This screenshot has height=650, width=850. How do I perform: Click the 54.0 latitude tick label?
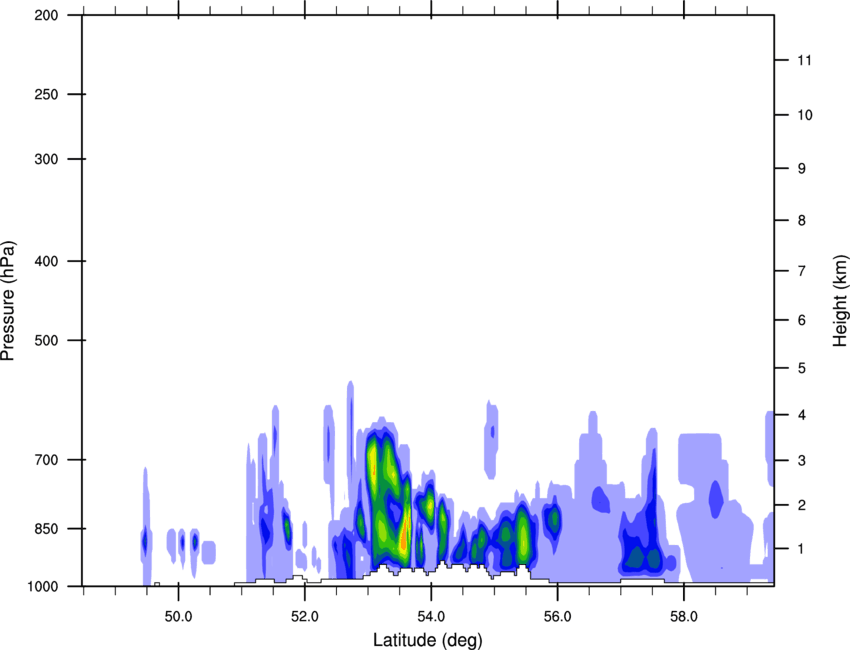pos(431,617)
